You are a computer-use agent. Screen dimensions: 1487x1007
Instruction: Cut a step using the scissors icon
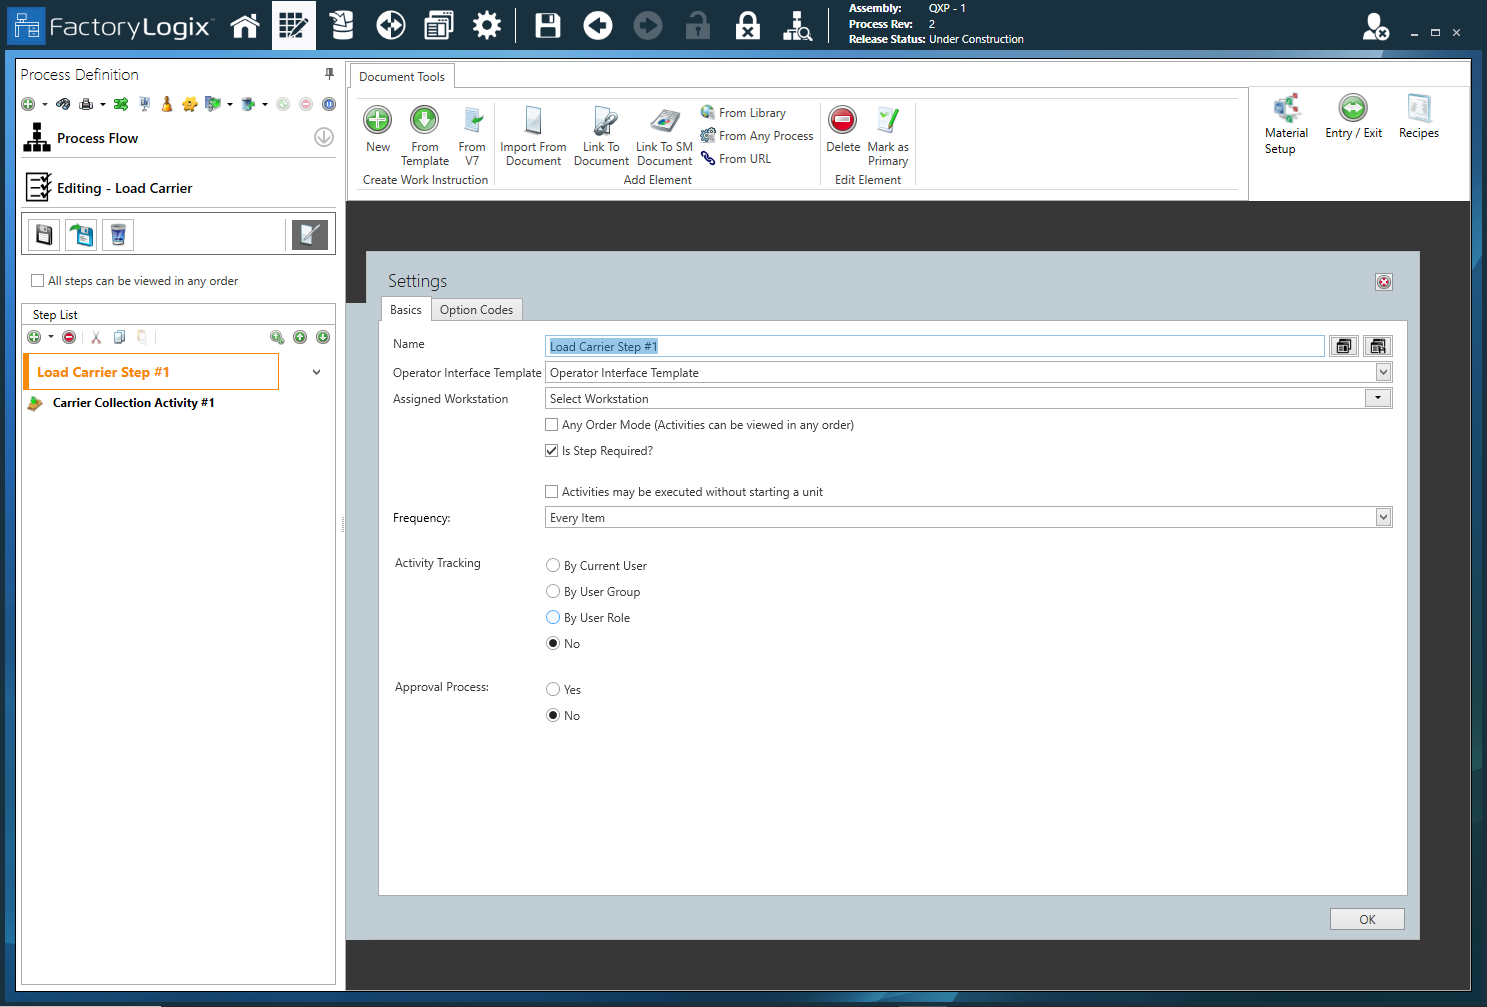click(95, 337)
